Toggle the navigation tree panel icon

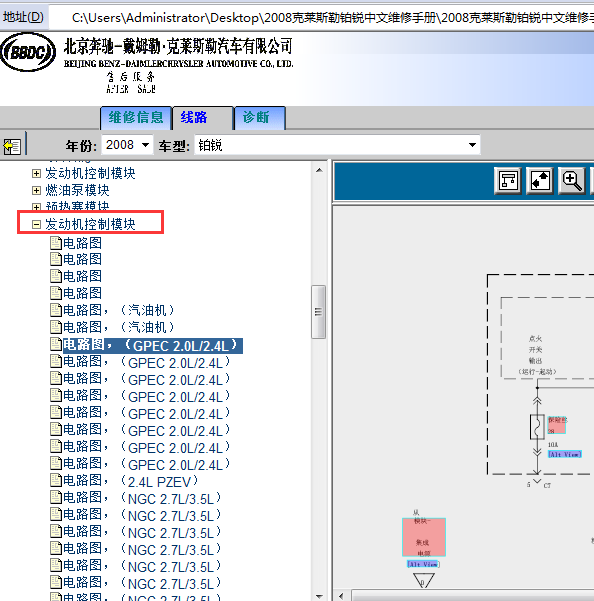tap(12, 146)
